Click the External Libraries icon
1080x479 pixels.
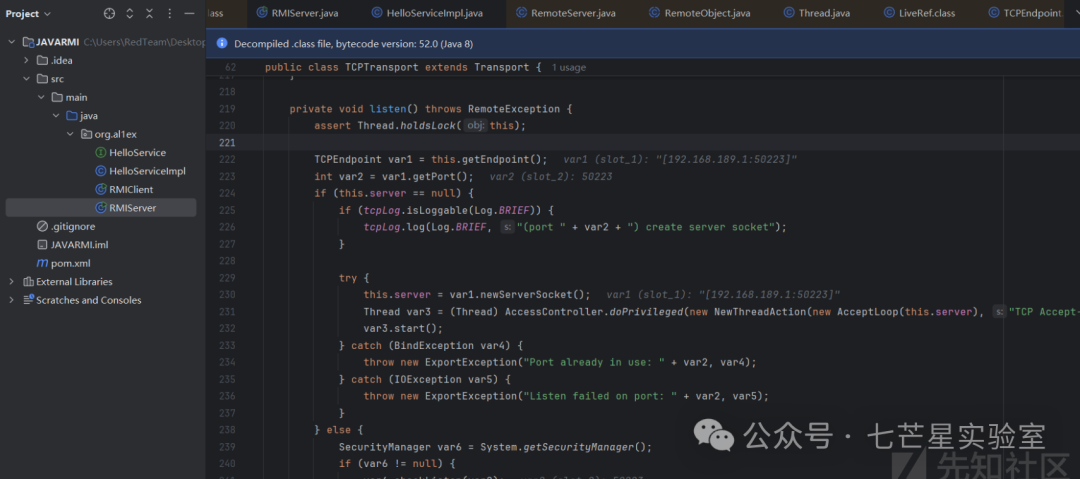click(28, 281)
